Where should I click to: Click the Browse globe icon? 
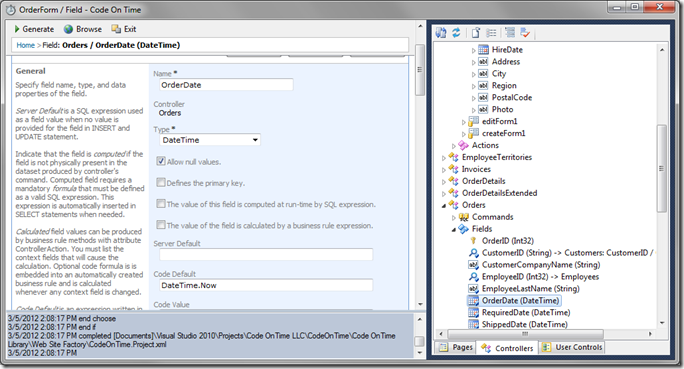click(x=68, y=29)
